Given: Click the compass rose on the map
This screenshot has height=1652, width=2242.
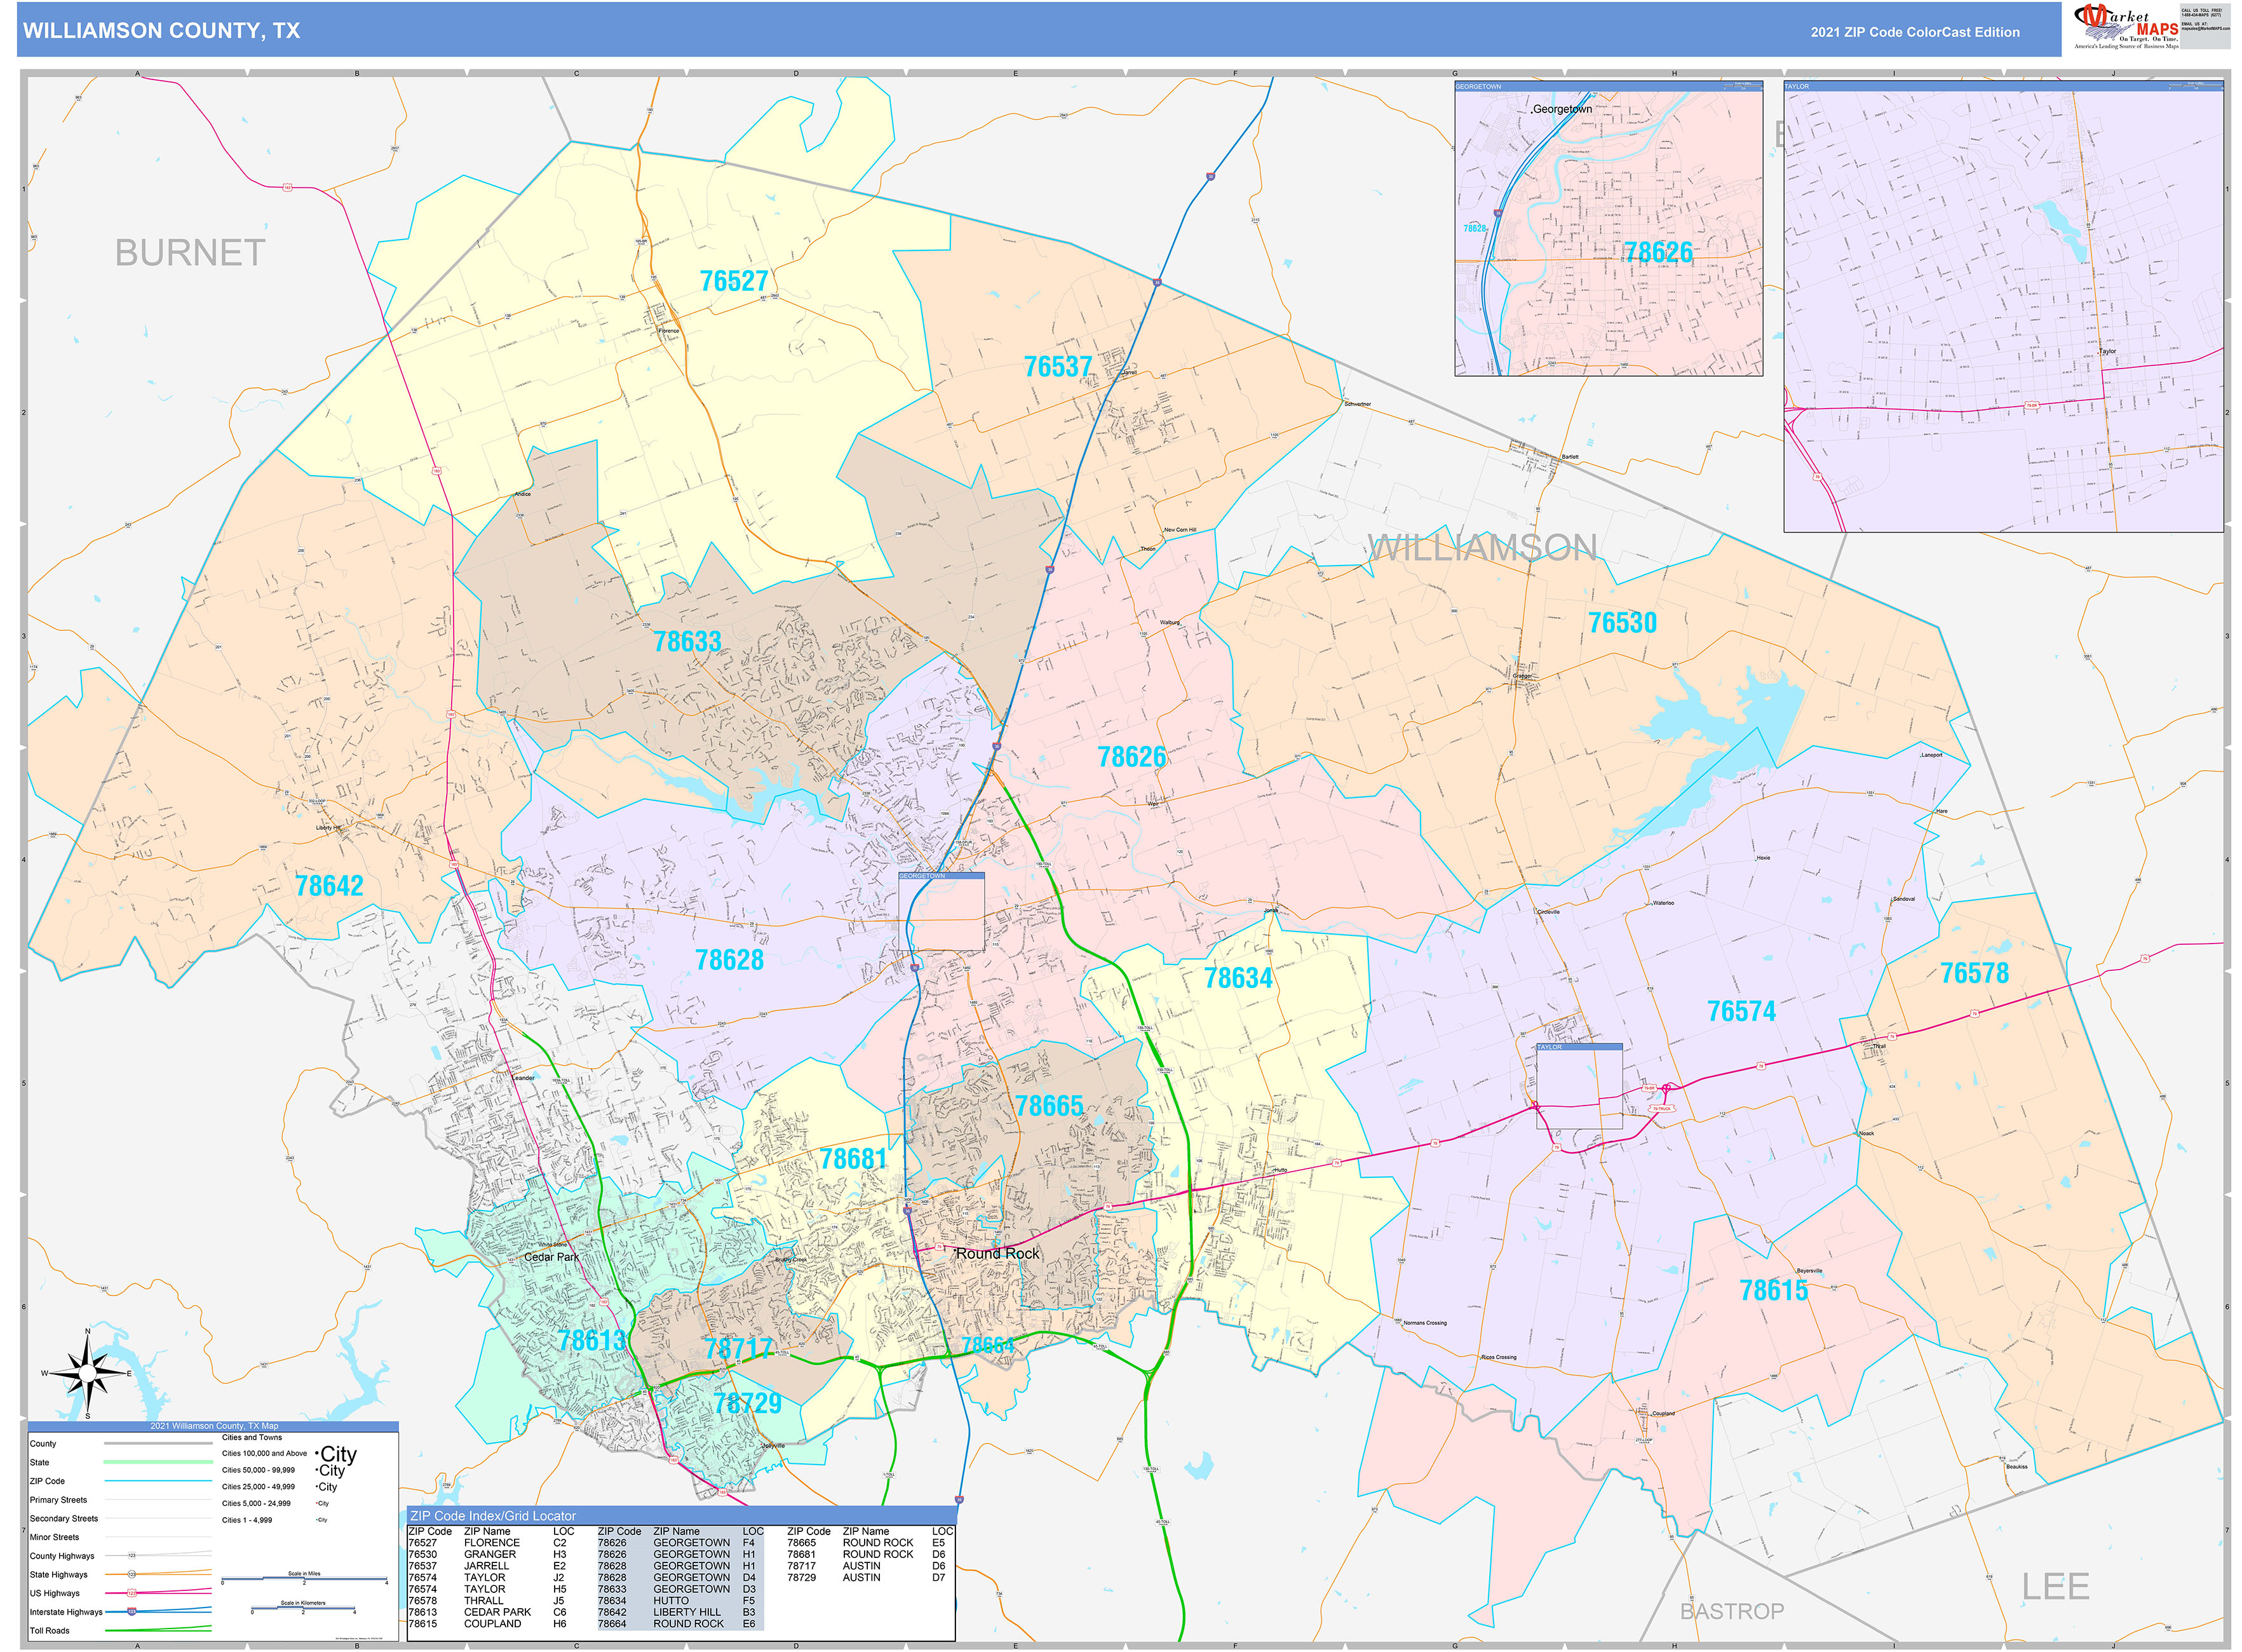Looking at the screenshot, I should pyautogui.click(x=87, y=1373).
